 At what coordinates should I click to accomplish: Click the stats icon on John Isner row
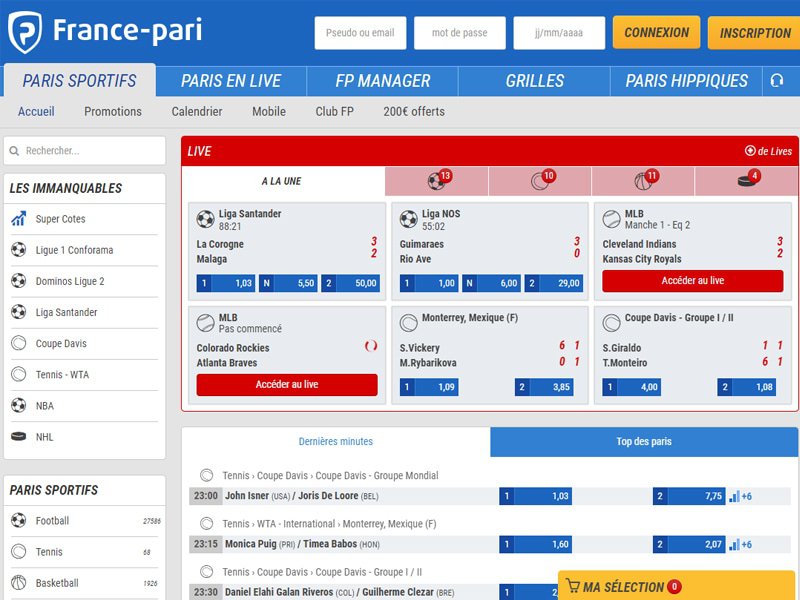point(734,496)
